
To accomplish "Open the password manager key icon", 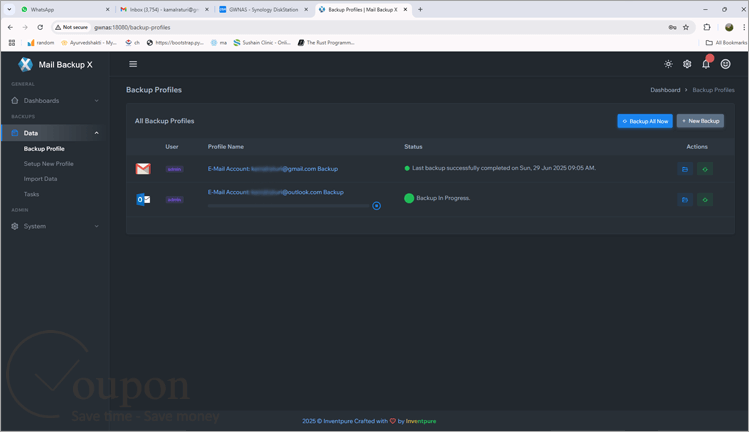I will (672, 28).
